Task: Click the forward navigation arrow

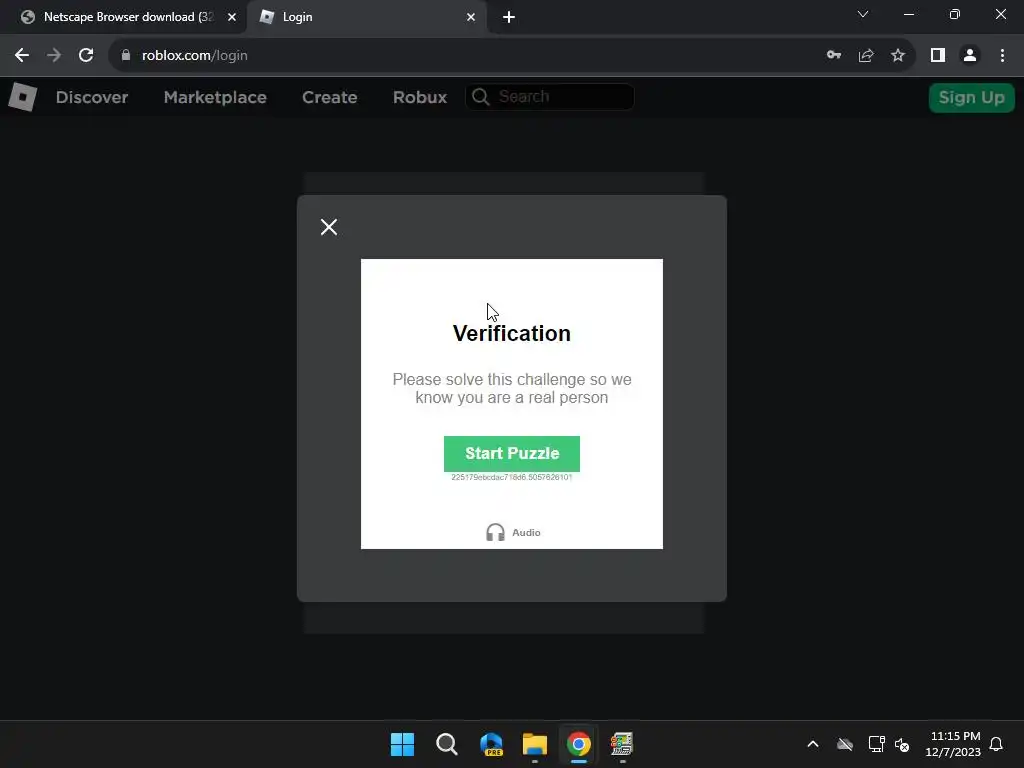Action: tap(54, 56)
